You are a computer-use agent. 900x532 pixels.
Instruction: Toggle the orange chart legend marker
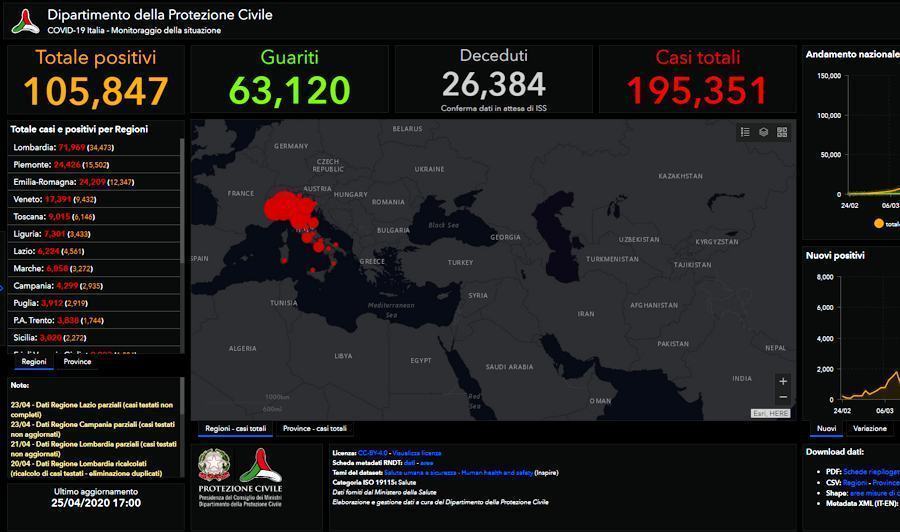click(x=879, y=224)
